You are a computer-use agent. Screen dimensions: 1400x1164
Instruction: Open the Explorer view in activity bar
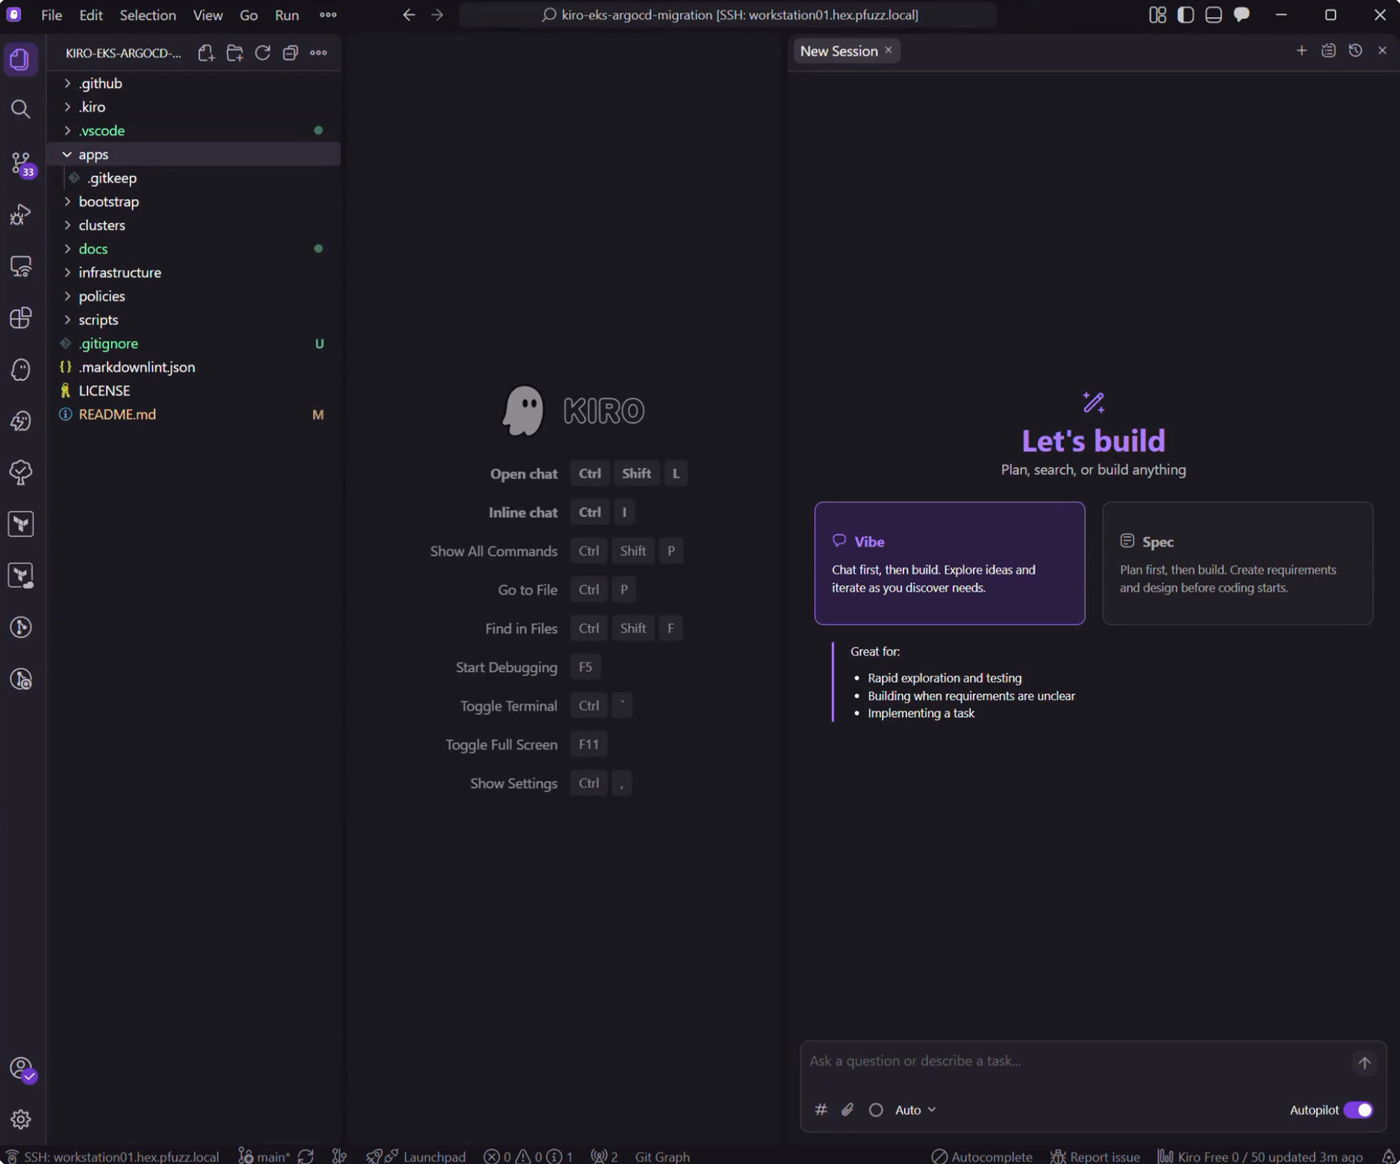click(20, 59)
